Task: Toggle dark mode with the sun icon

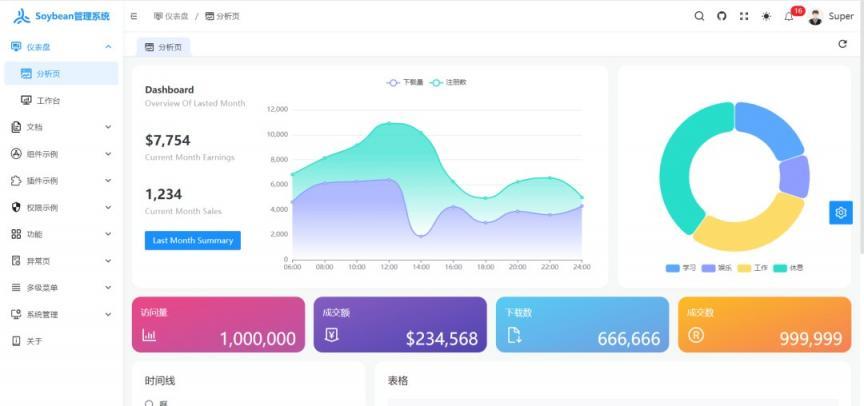Action: click(x=766, y=16)
